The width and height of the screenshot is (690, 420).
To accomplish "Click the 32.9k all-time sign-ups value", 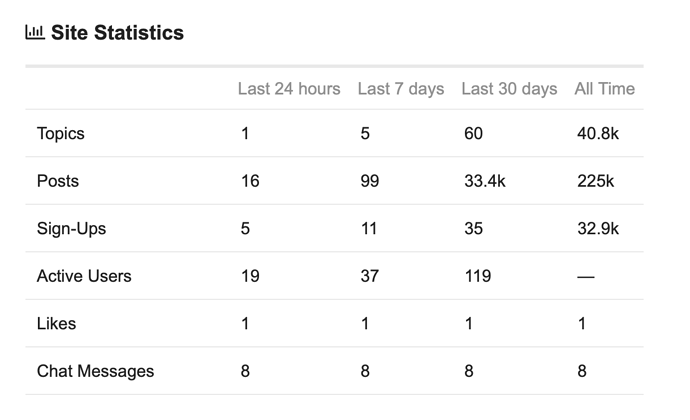I will click(598, 228).
